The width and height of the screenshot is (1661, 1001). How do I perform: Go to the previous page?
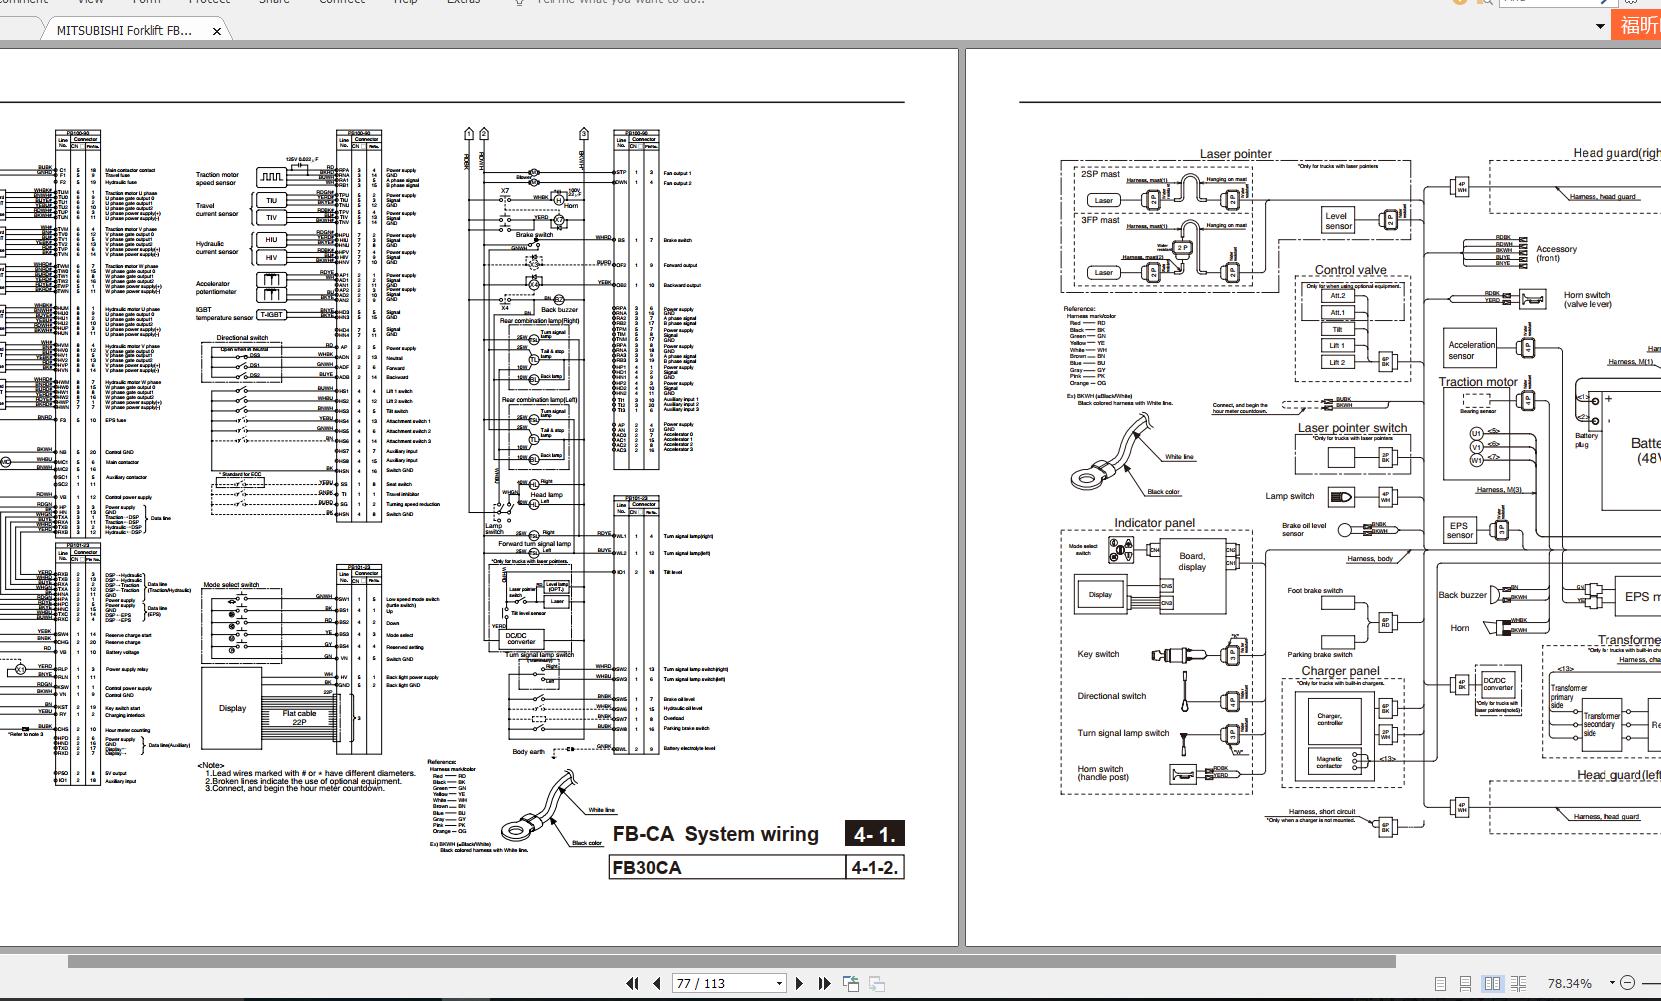tap(657, 983)
